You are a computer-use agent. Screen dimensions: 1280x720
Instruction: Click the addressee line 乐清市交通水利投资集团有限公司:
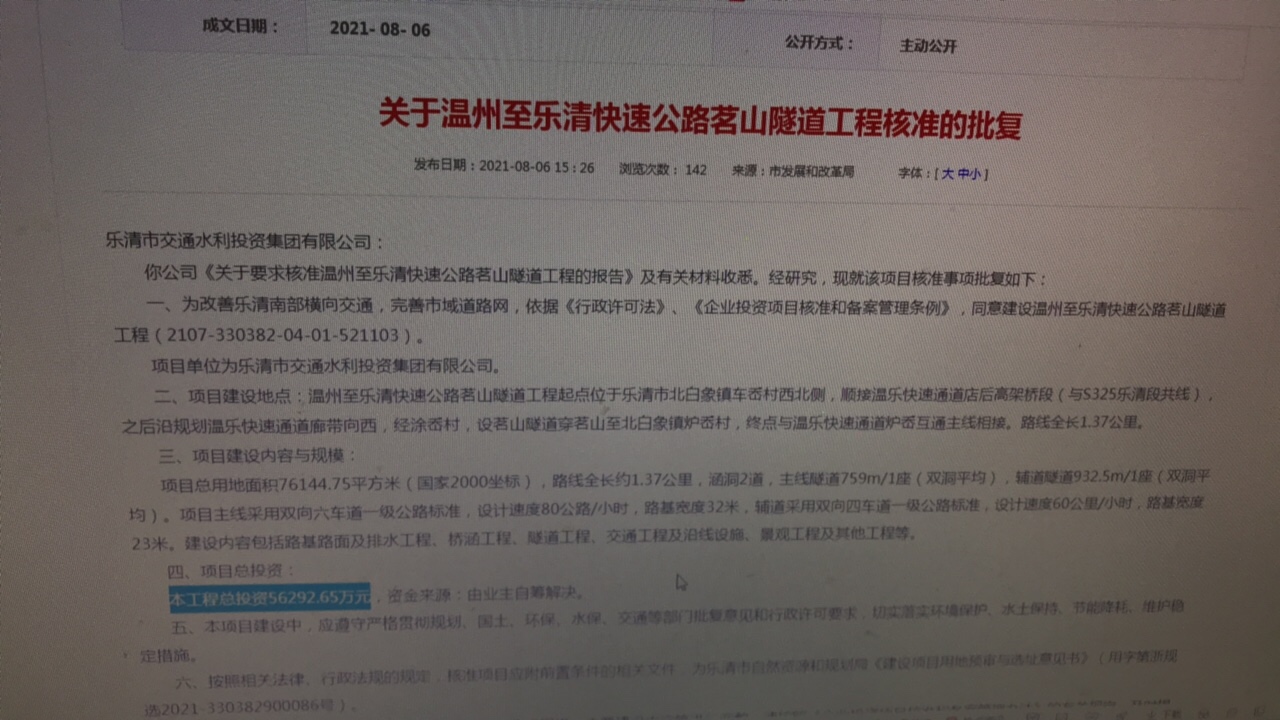[244, 241]
